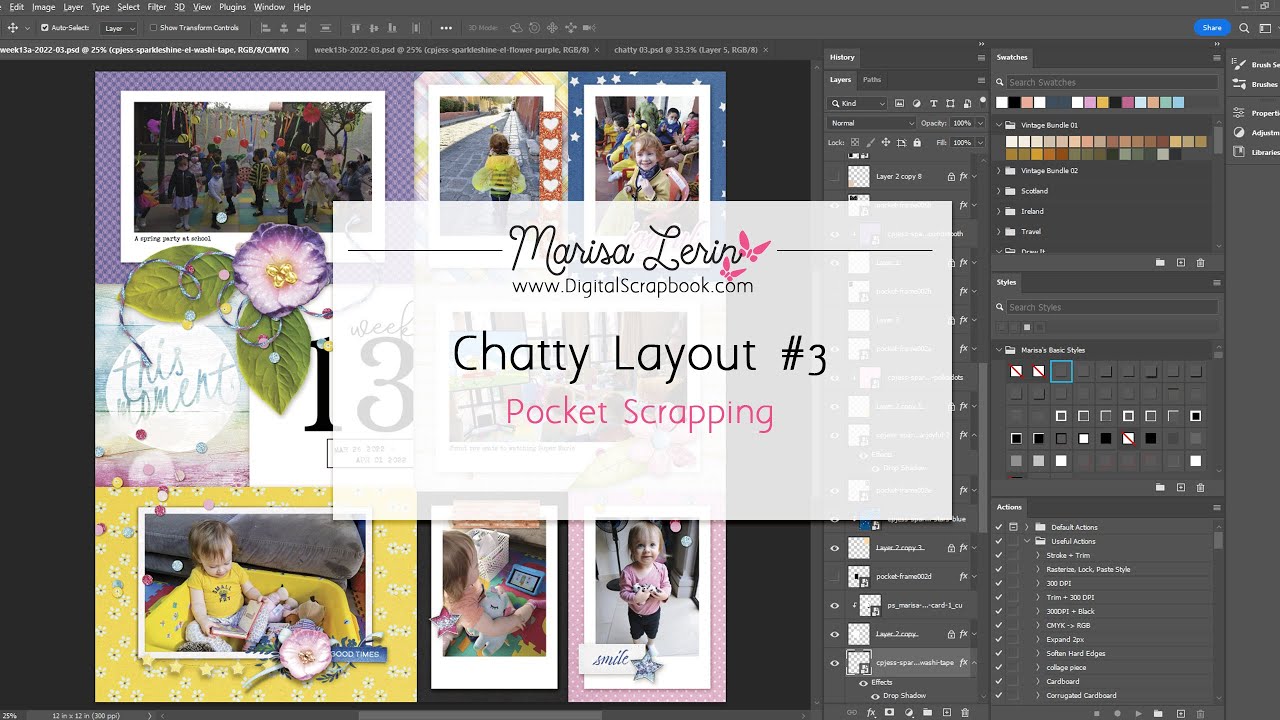Create new action in Actions panel
This screenshot has height=720, width=1280.
pyautogui.click(x=1180, y=713)
